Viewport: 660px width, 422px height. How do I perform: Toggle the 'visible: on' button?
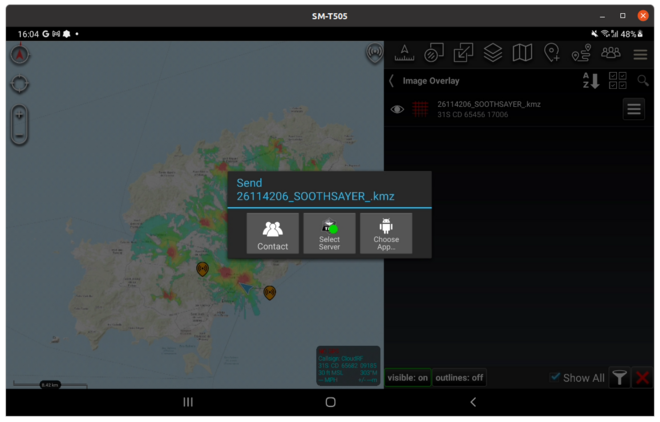click(408, 378)
